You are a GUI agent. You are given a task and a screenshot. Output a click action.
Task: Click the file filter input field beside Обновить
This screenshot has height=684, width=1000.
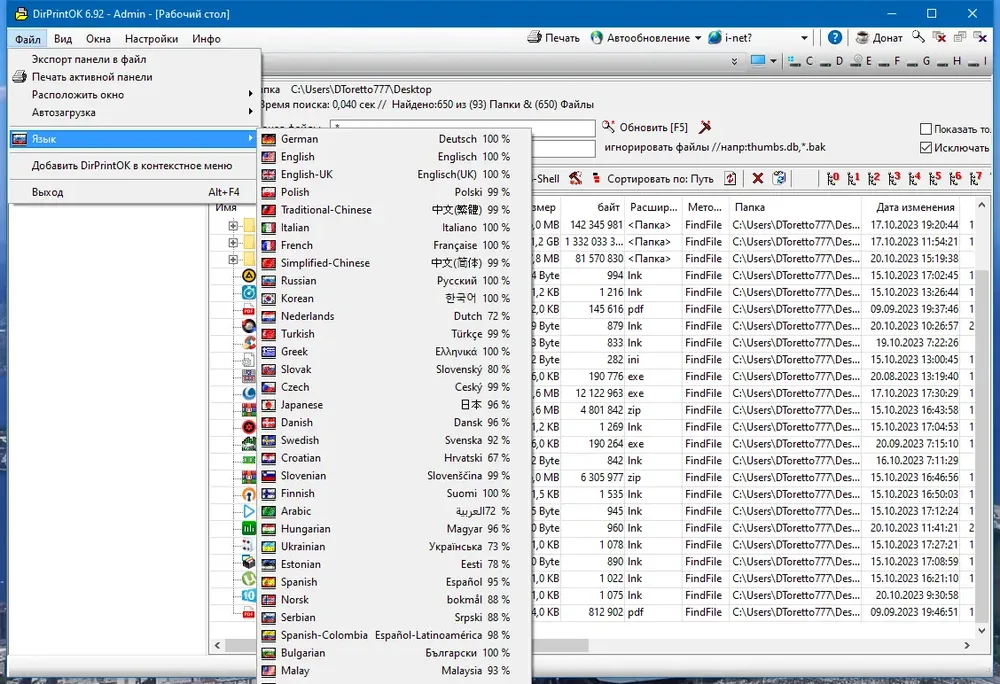point(462,127)
